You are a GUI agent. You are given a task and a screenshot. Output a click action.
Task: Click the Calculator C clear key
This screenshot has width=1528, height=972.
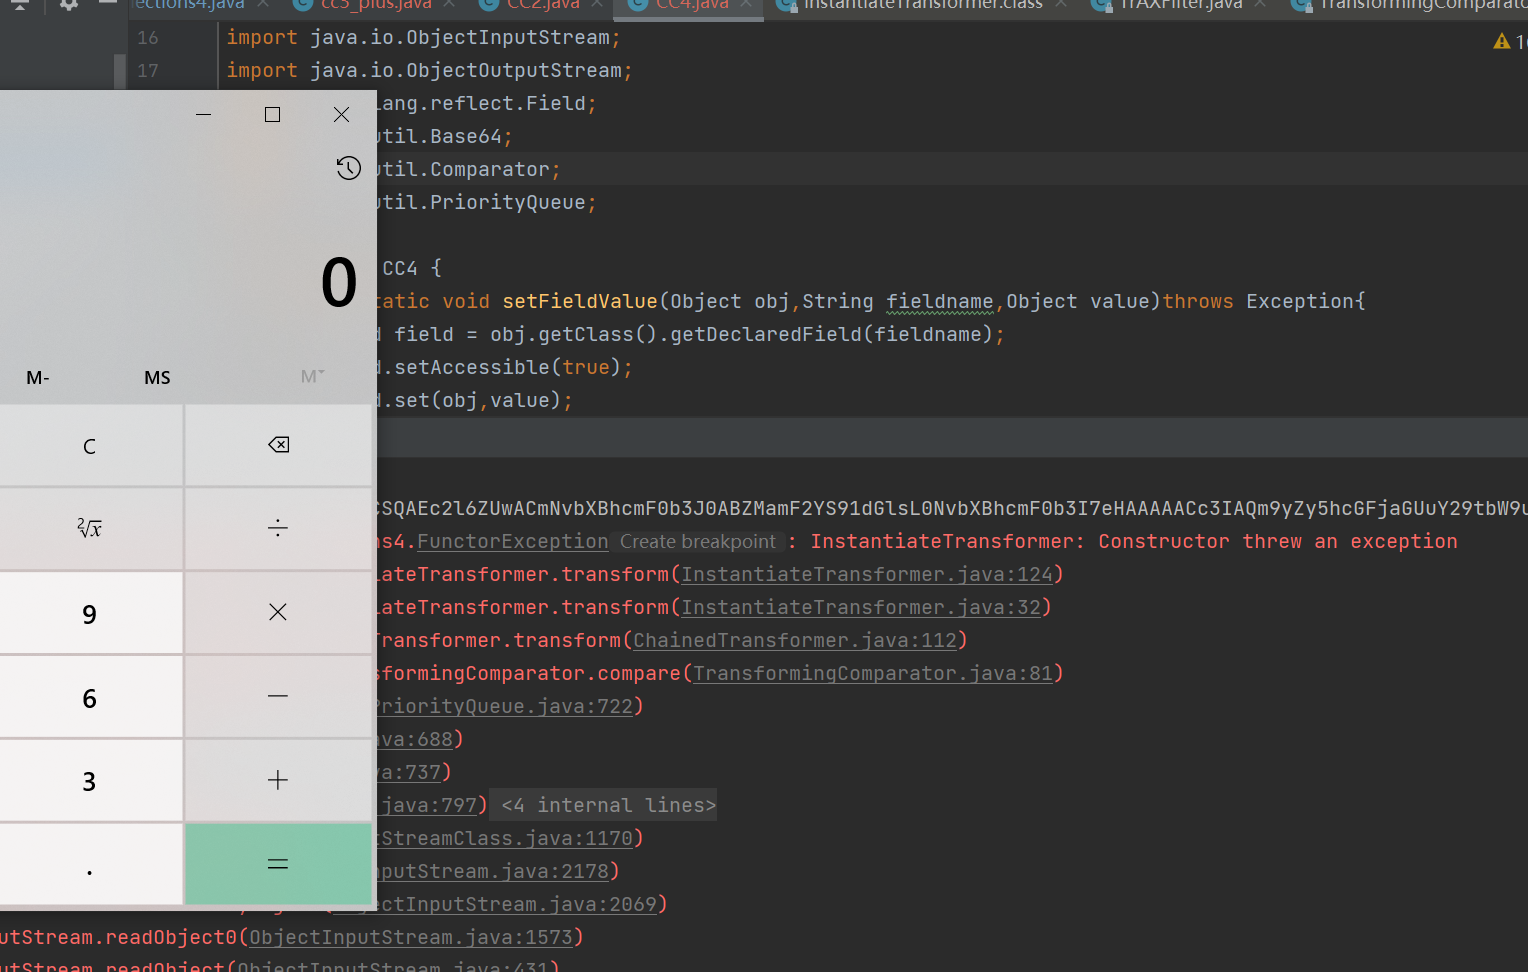pos(90,446)
